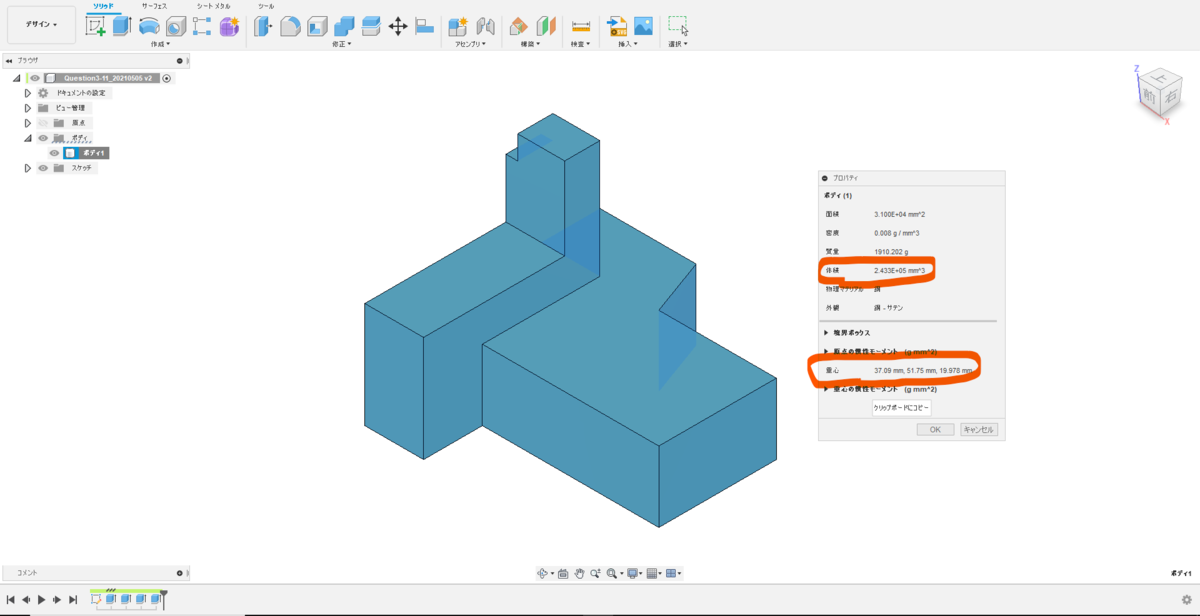Open the 修正 dropdown menu

342,44
